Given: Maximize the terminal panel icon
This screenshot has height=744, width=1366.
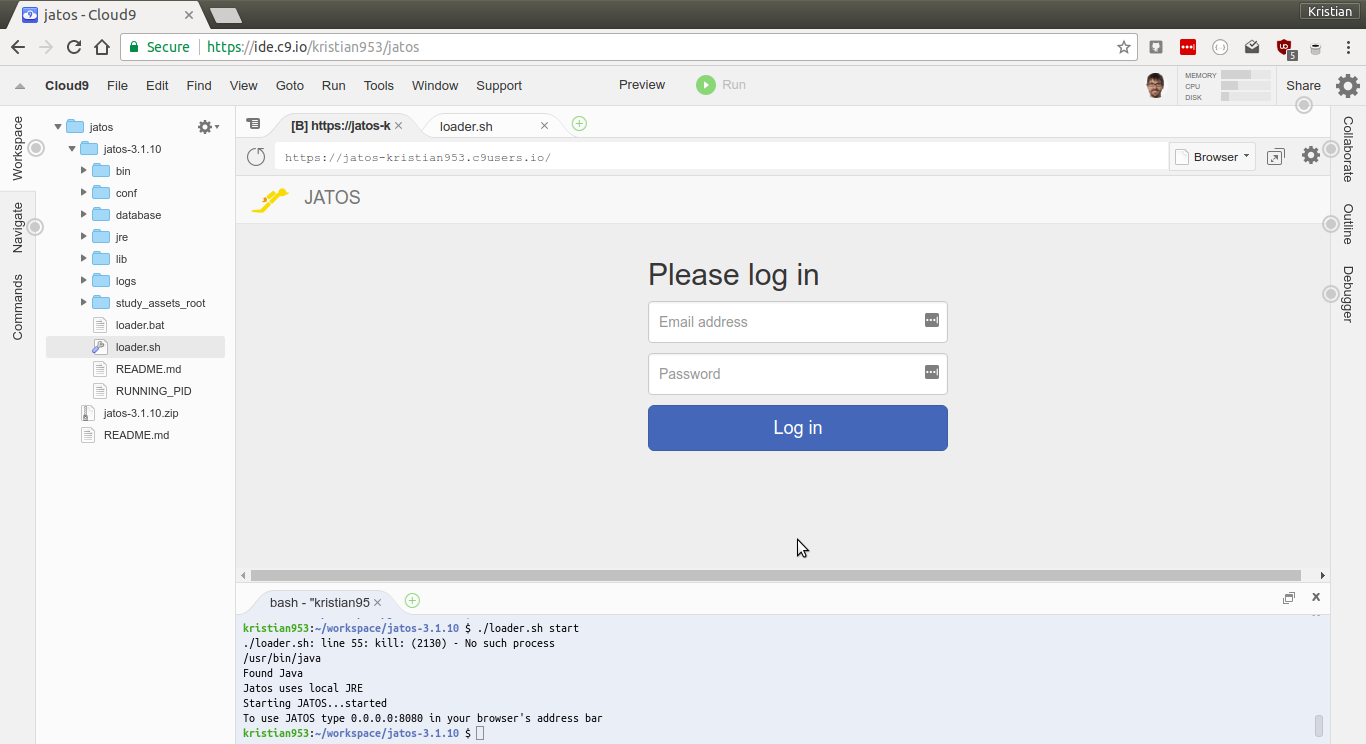Looking at the screenshot, I should [1289, 598].
